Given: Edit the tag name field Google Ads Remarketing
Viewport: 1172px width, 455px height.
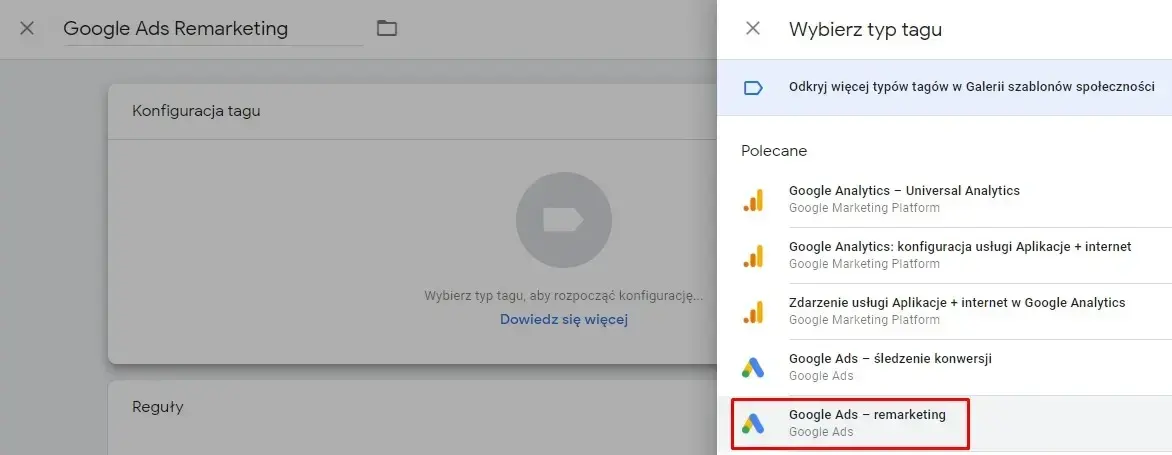Looking at the screenshot, I should (x=214, y=29).
